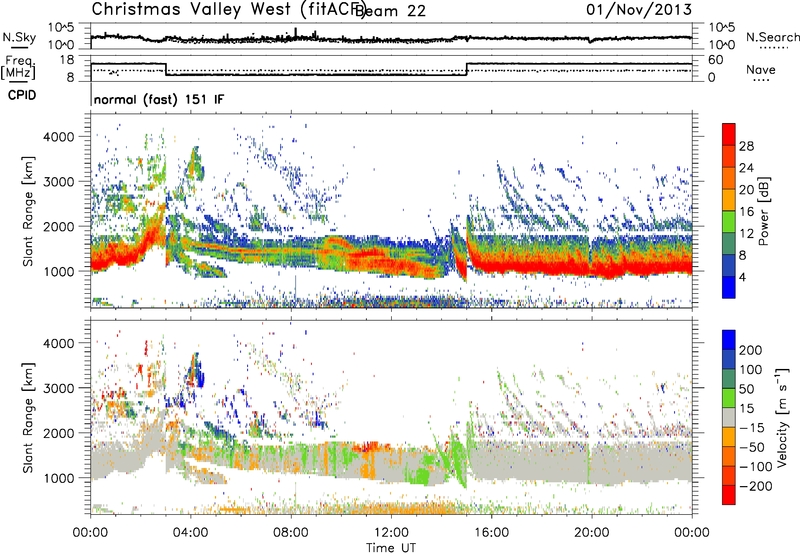Select the 'N.Sky' legend label
The height and width of the screenshot is (554, 800).
click(19, 37)
